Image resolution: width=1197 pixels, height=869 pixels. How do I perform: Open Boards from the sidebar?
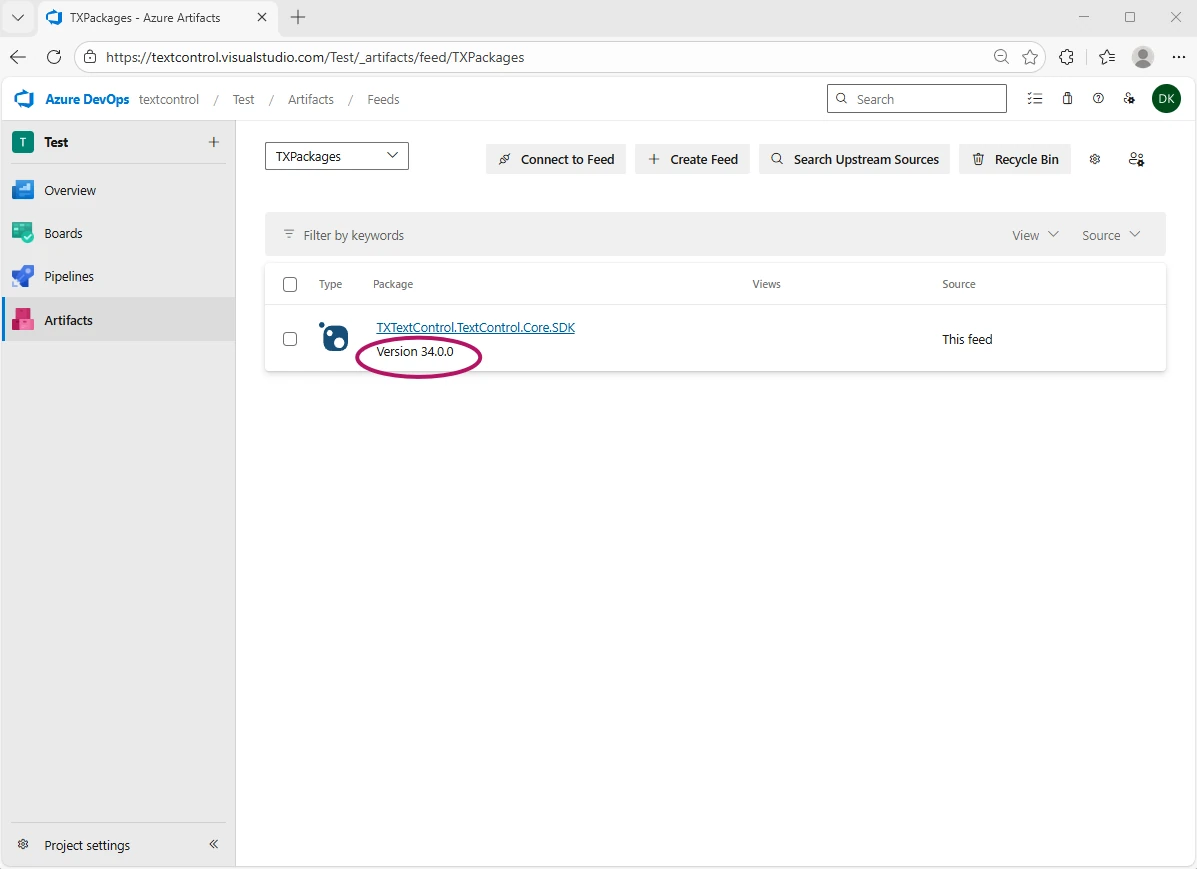(62, 233)
